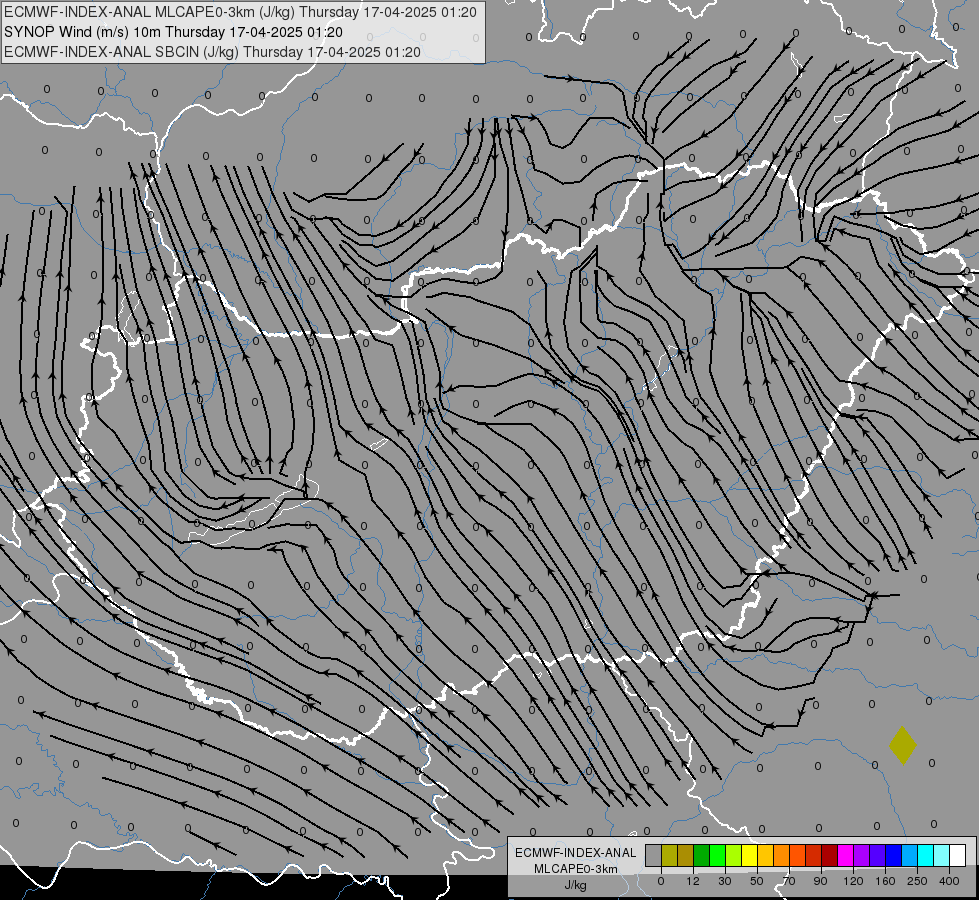The height and width of the screenshot is (900, 979).
Task: Click the legend scale value 30
Action: (725, 881)
